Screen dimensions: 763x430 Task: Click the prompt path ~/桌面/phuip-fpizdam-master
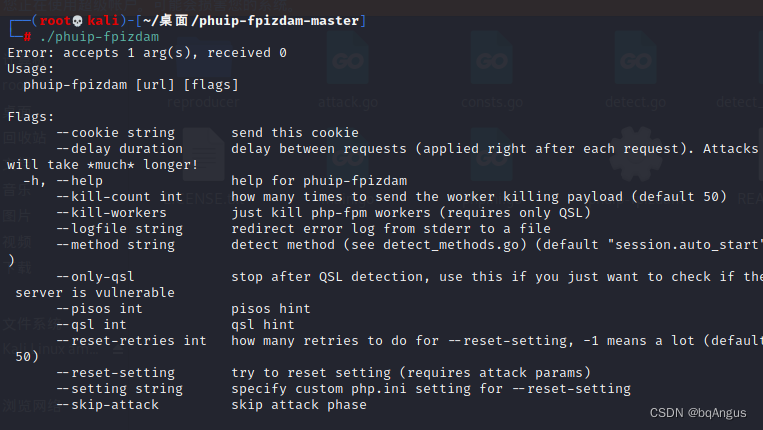251,21
